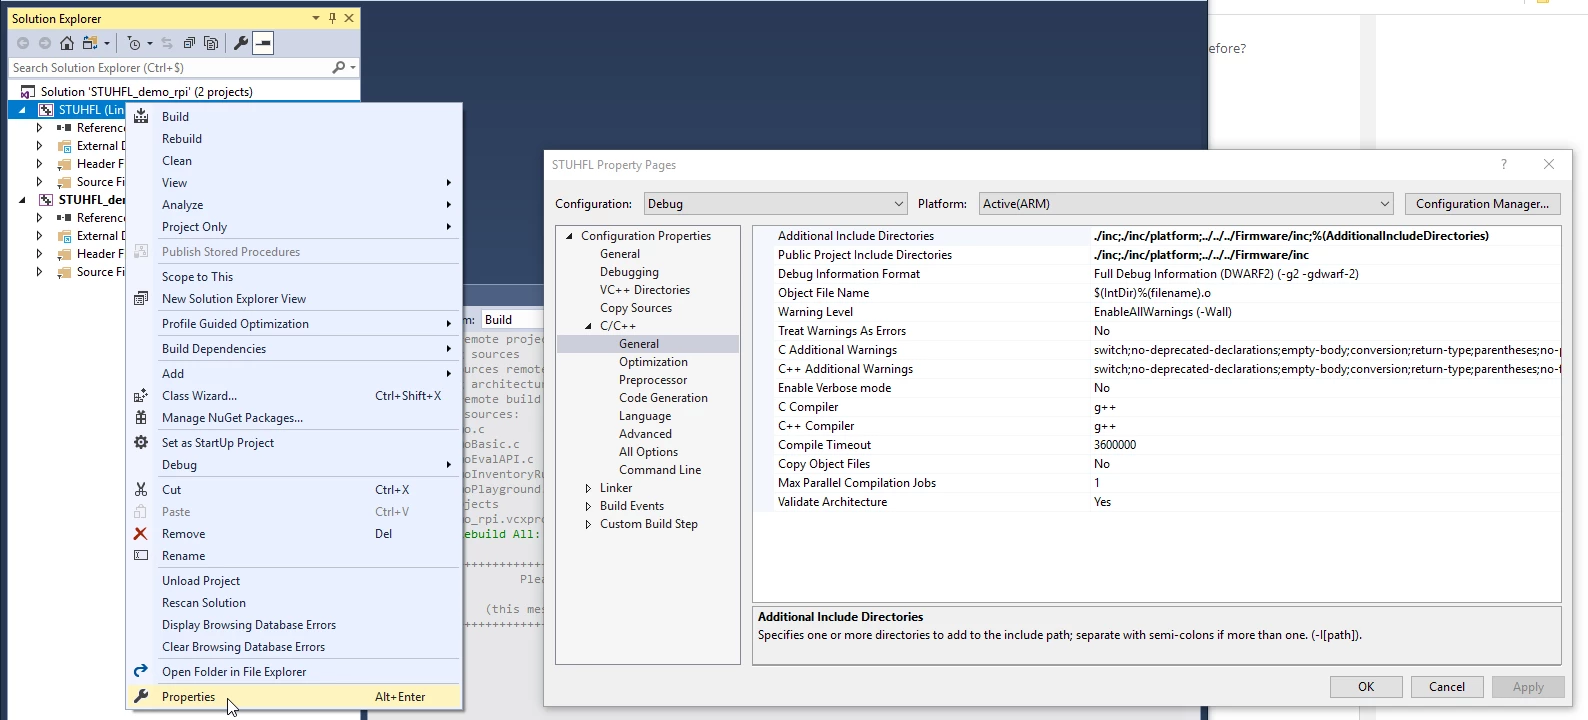This screenshot has width=1588, height=720.
Task: Expand the Build Events node
Action: tap(589, 506)
